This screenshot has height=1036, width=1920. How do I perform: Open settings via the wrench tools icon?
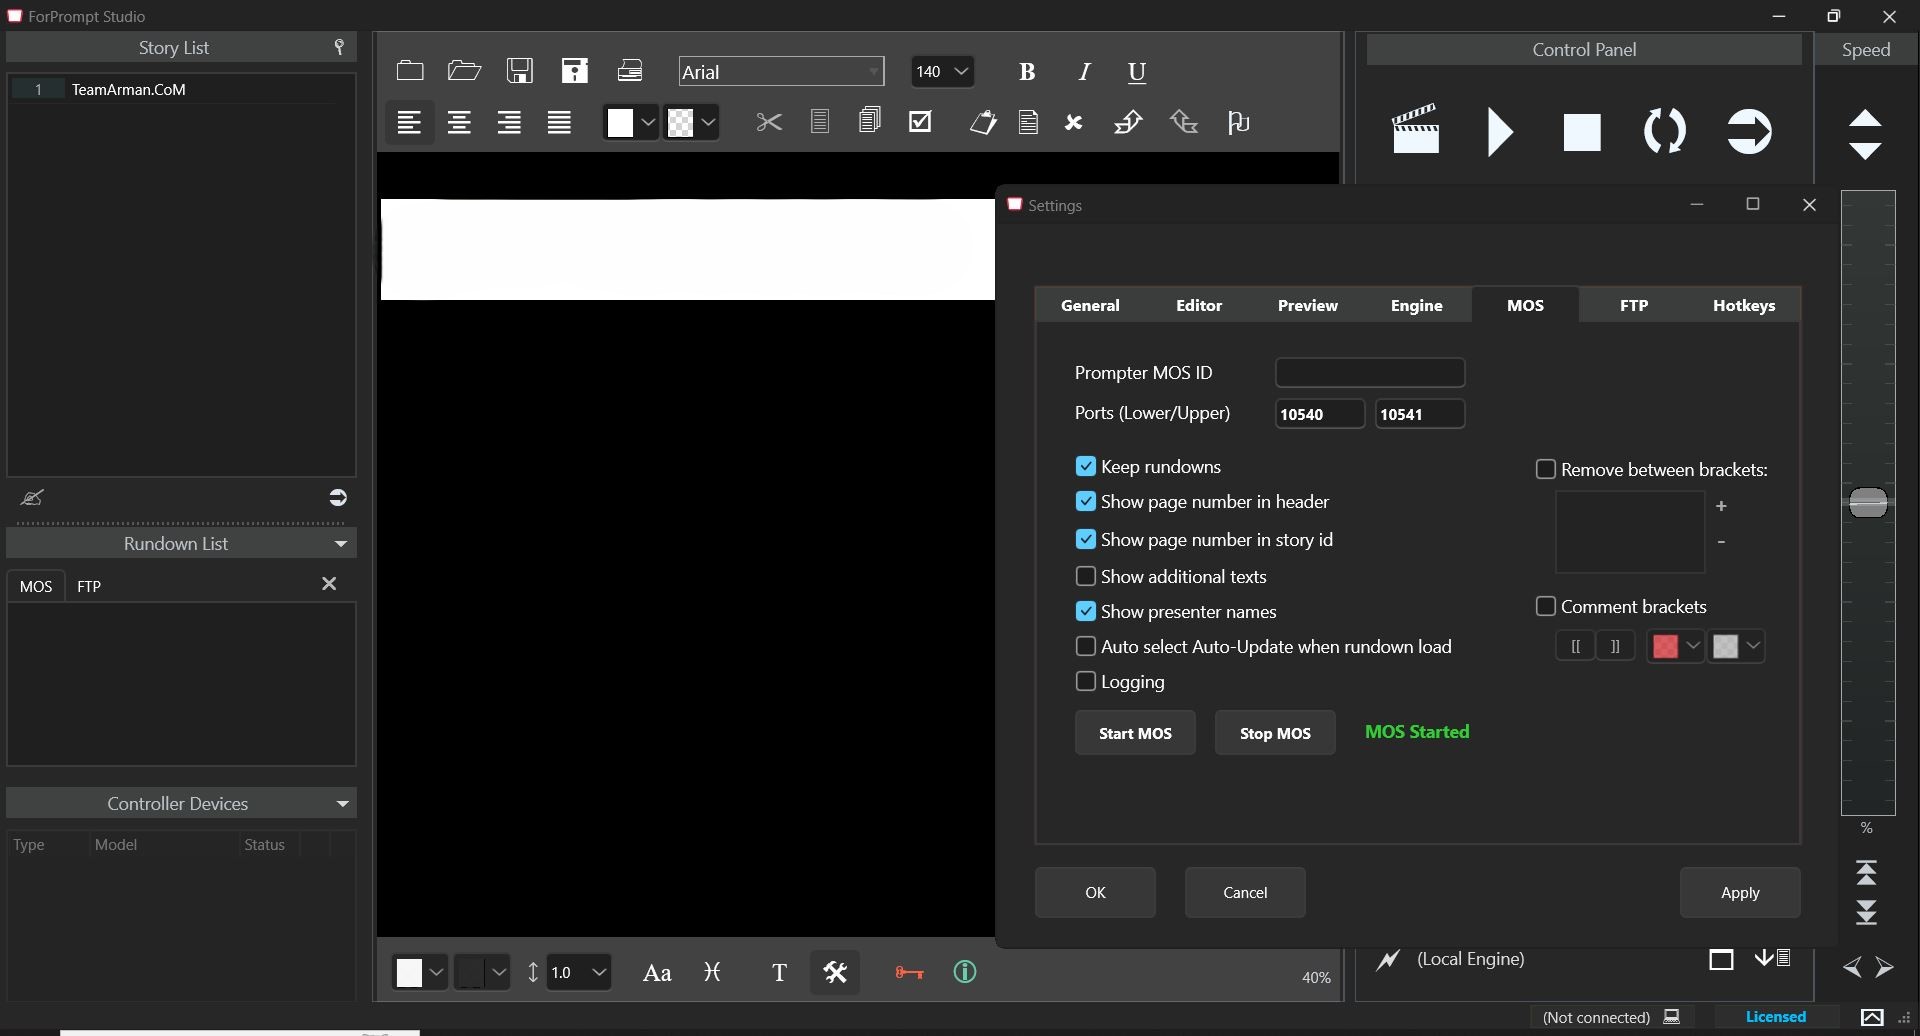[835, 972]
